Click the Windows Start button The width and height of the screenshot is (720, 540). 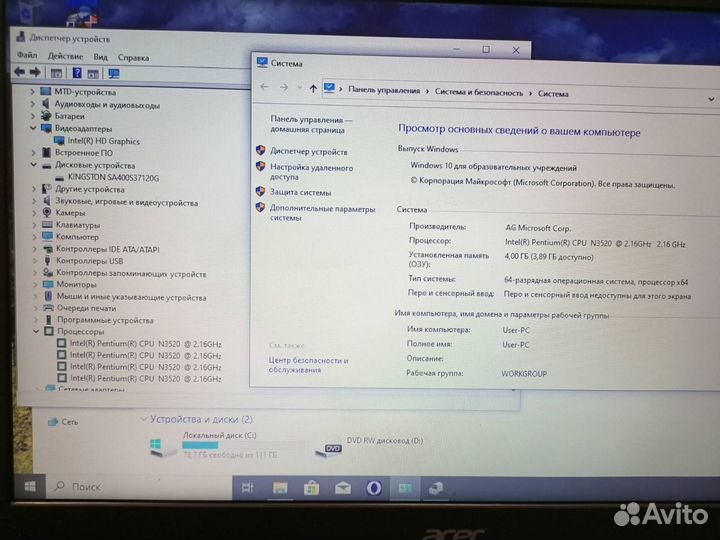coord(30,487)
